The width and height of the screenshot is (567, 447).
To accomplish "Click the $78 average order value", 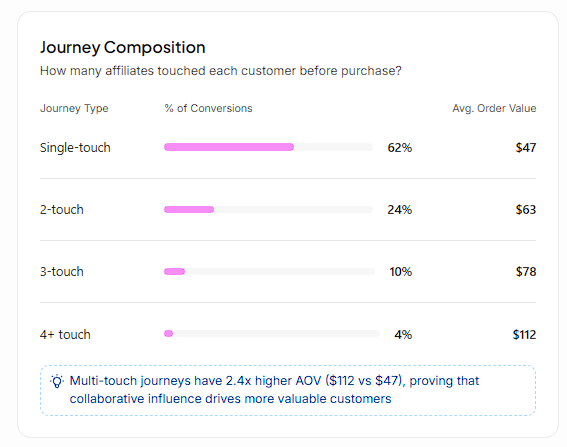I will coord(526,272).
